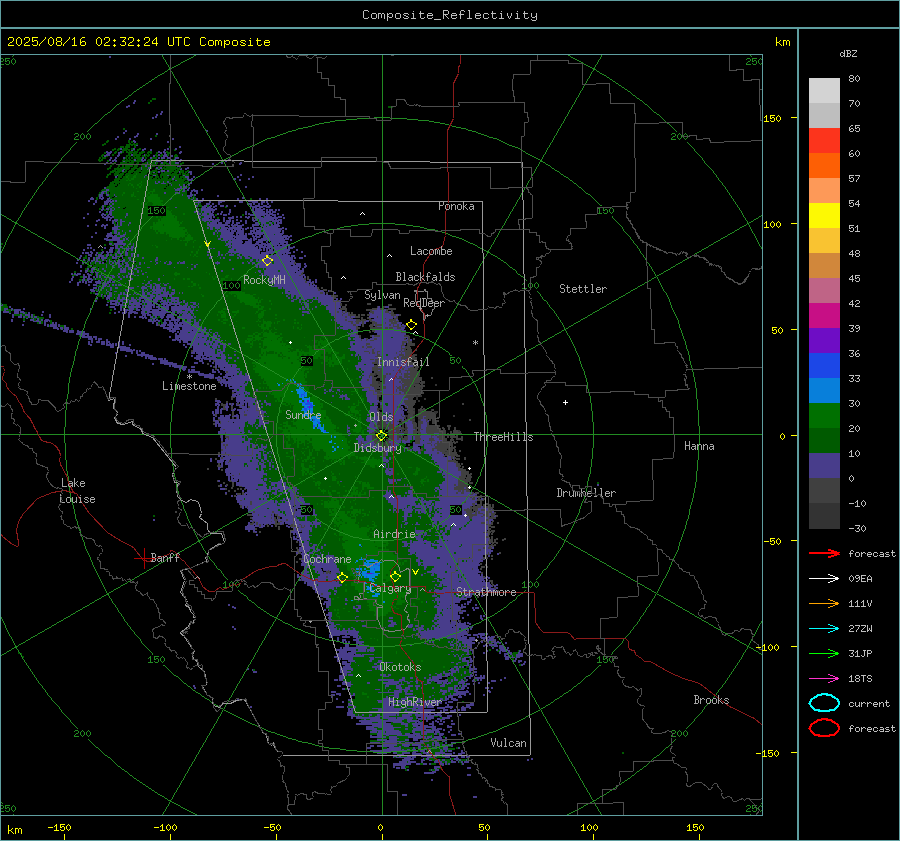Click the Composite_Reflectivity title text
This screenshot has width=900, height=841.
[449, 15]
